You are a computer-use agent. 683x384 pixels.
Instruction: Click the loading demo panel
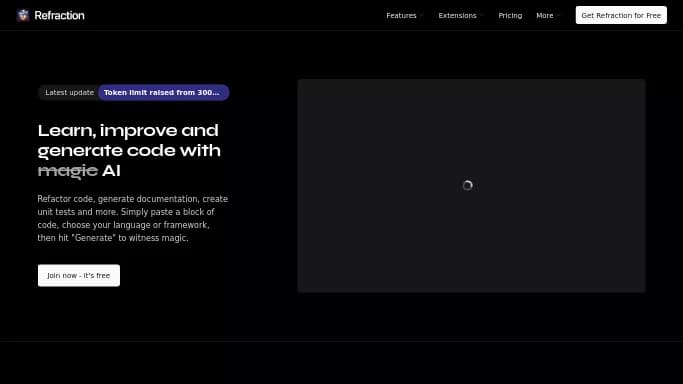point(471,185)
